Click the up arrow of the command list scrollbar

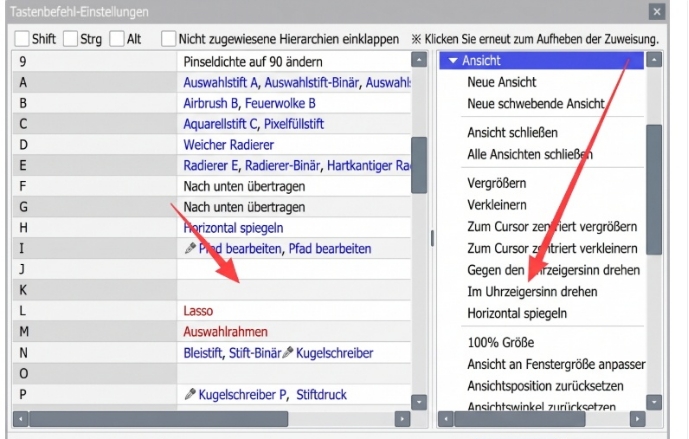click(655, 60)
